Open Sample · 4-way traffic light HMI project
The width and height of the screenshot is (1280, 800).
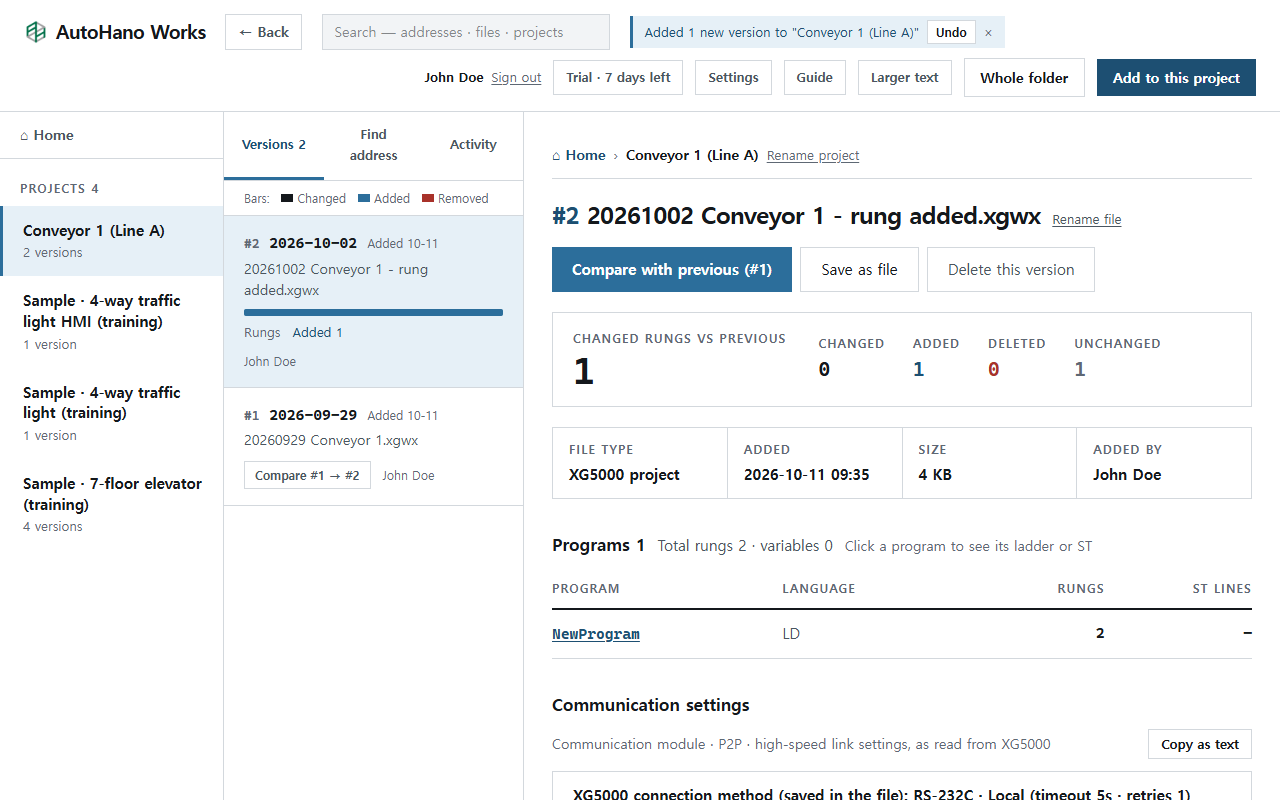[112, 322]
